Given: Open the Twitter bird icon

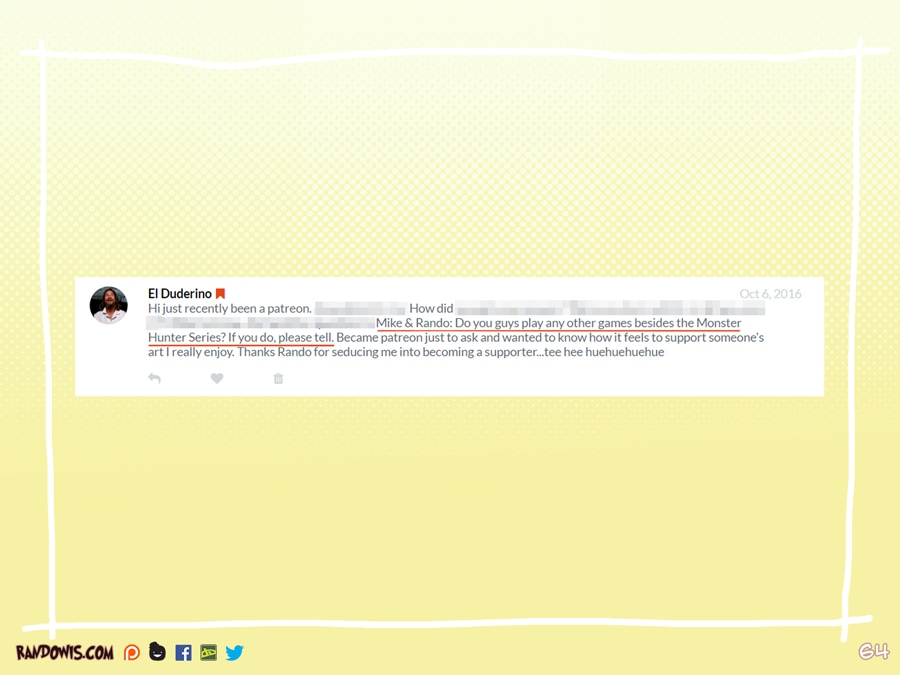Looking at the screenshot, I should click(x=234, y=653).
